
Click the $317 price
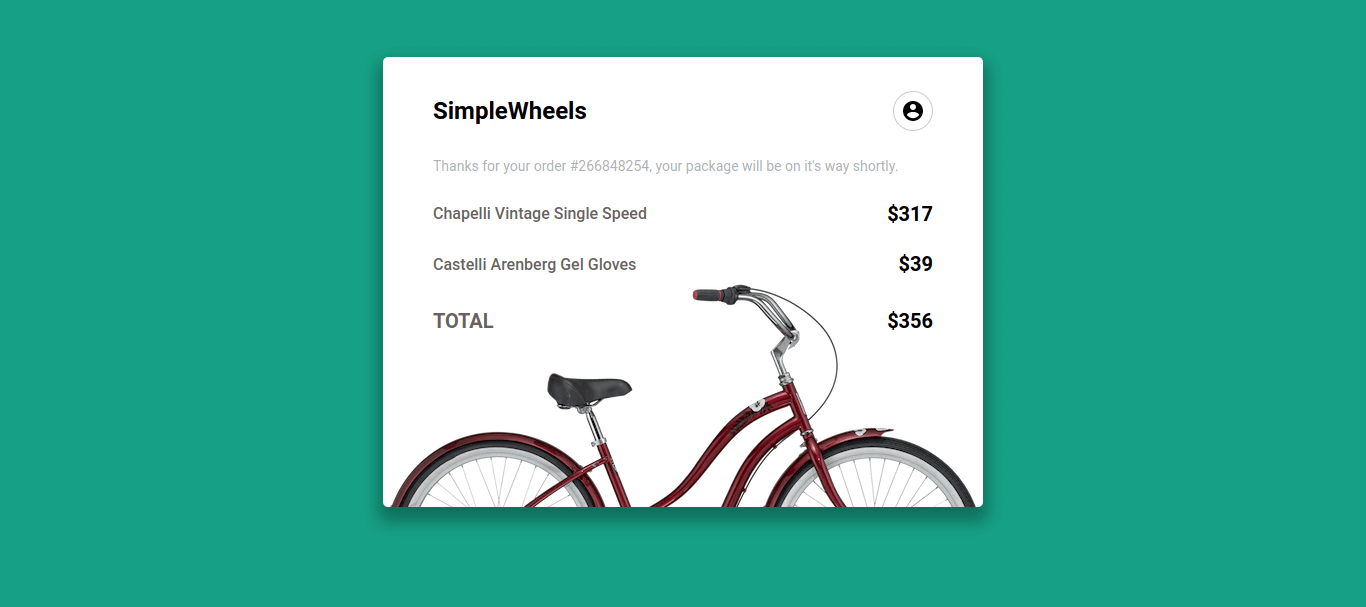coord(909,213)
